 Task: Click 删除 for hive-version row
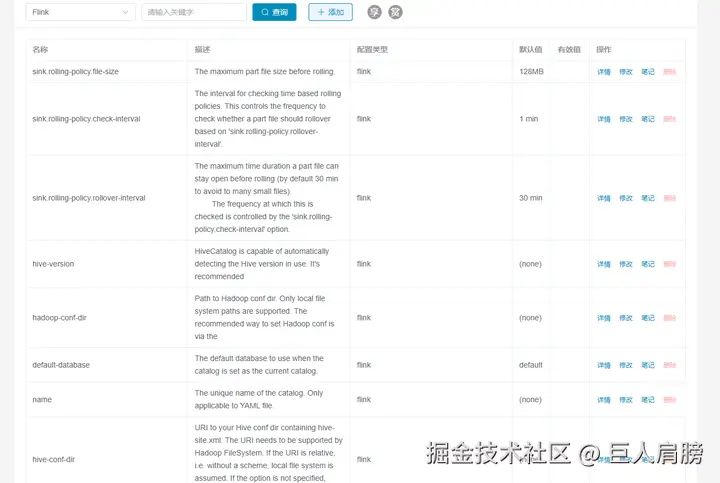click(670, 264)
